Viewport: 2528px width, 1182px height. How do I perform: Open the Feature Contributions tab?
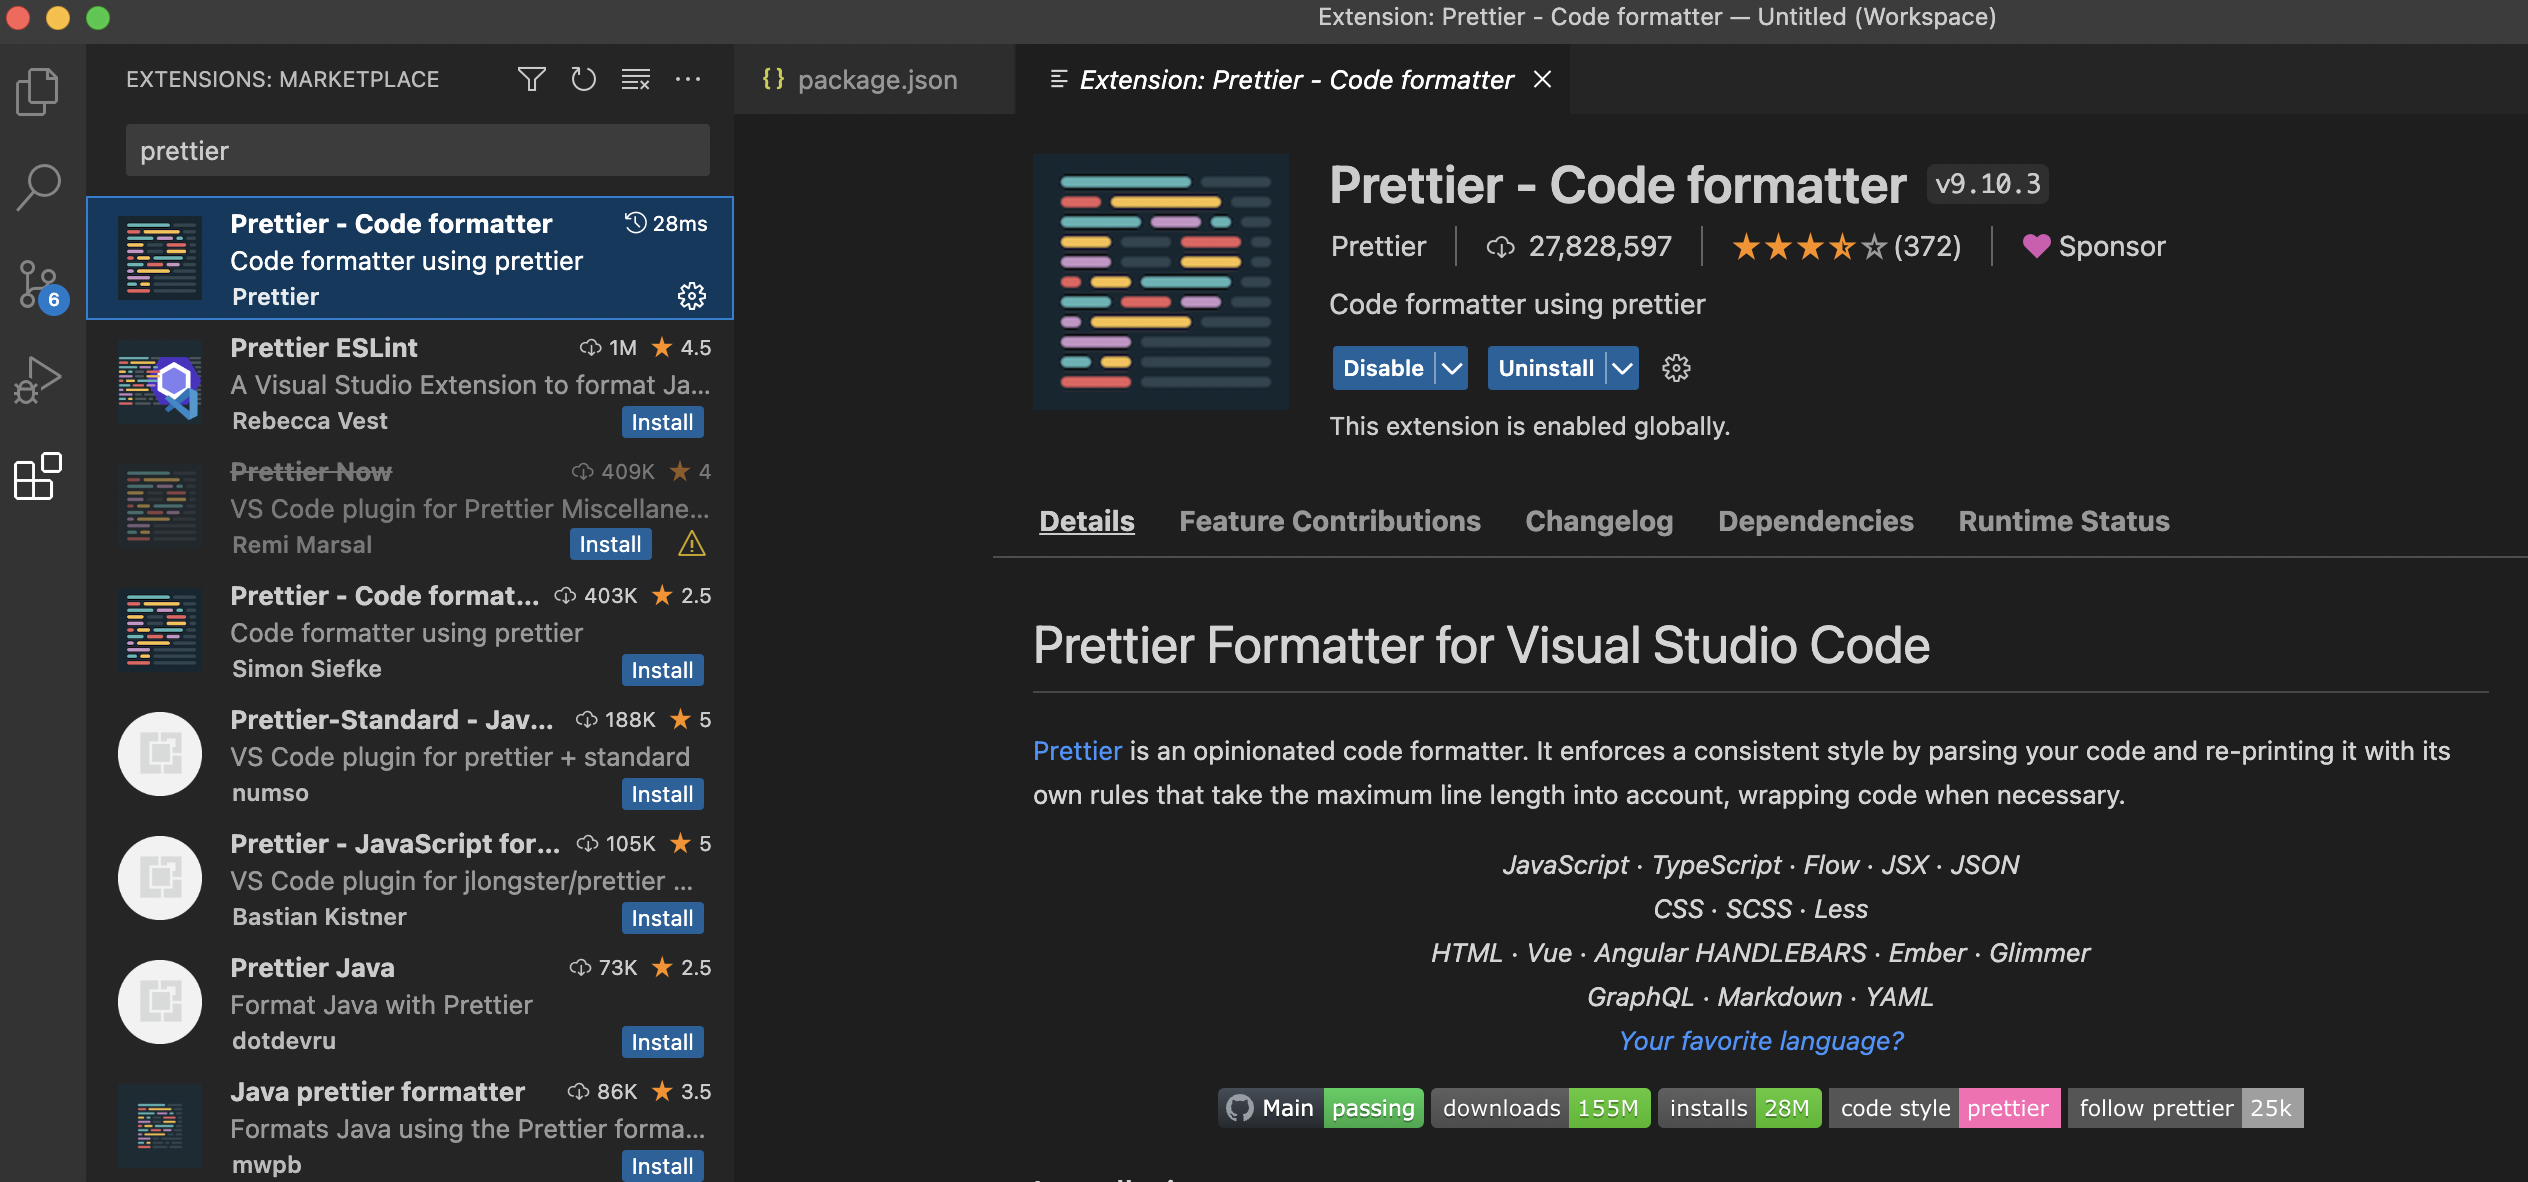[1330, 521]
